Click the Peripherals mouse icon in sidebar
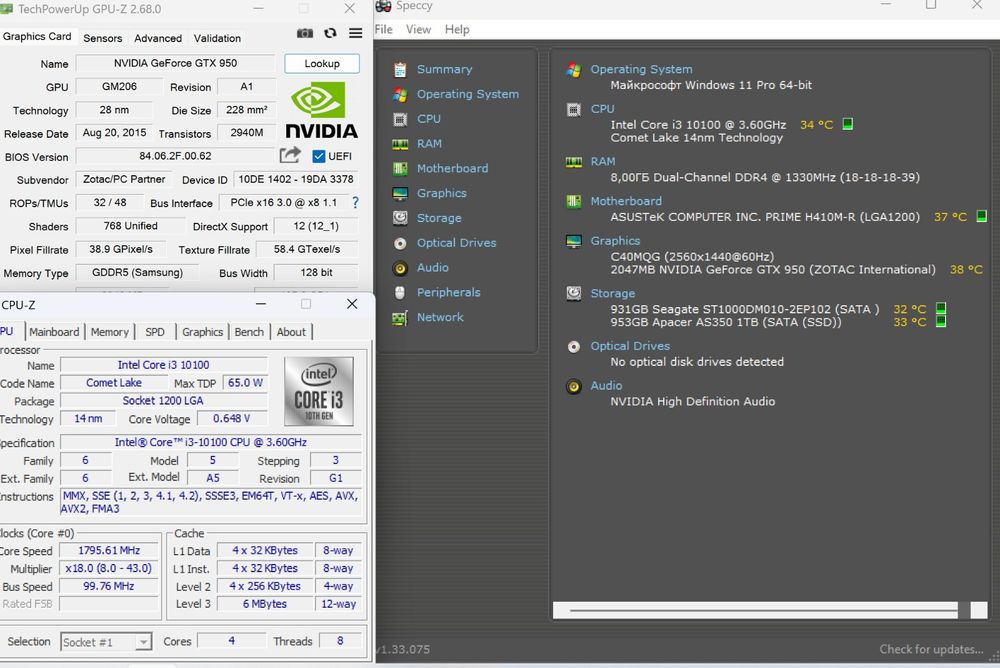This screenshot has height=668, width=1000. (x=400, y=293)
